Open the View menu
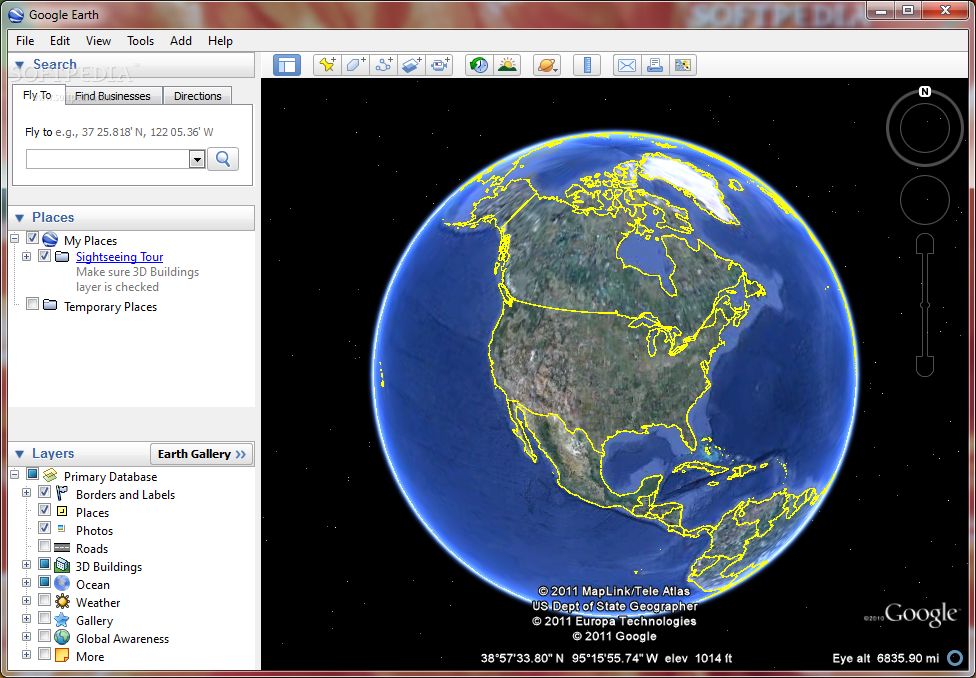 (x=98, y=41)
